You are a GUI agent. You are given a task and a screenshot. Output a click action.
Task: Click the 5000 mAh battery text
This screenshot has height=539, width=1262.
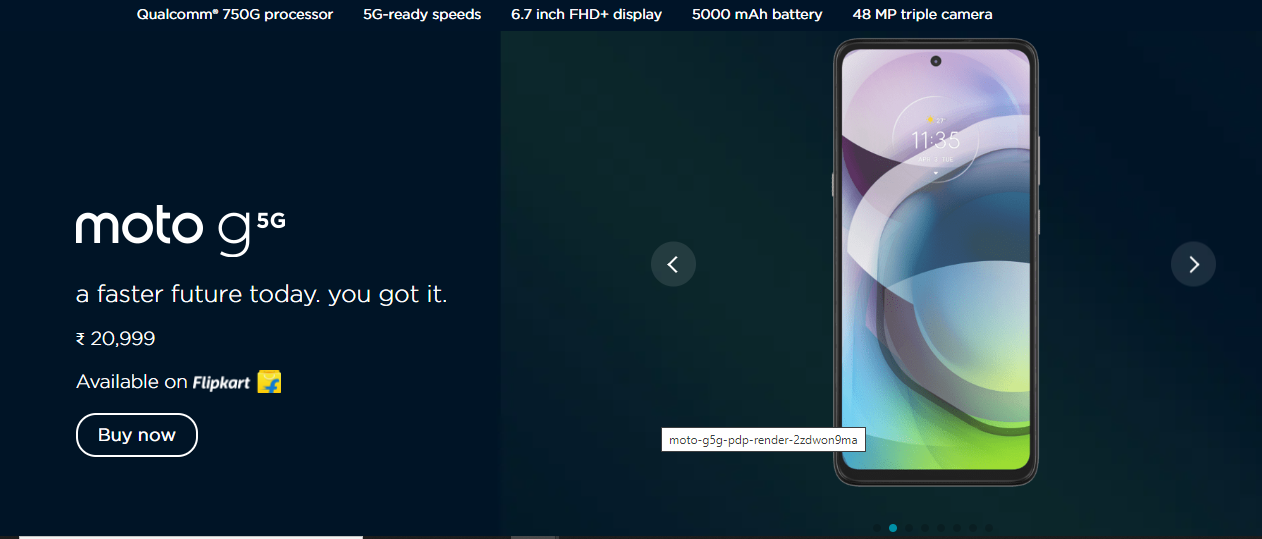click(x=757, y=15)
